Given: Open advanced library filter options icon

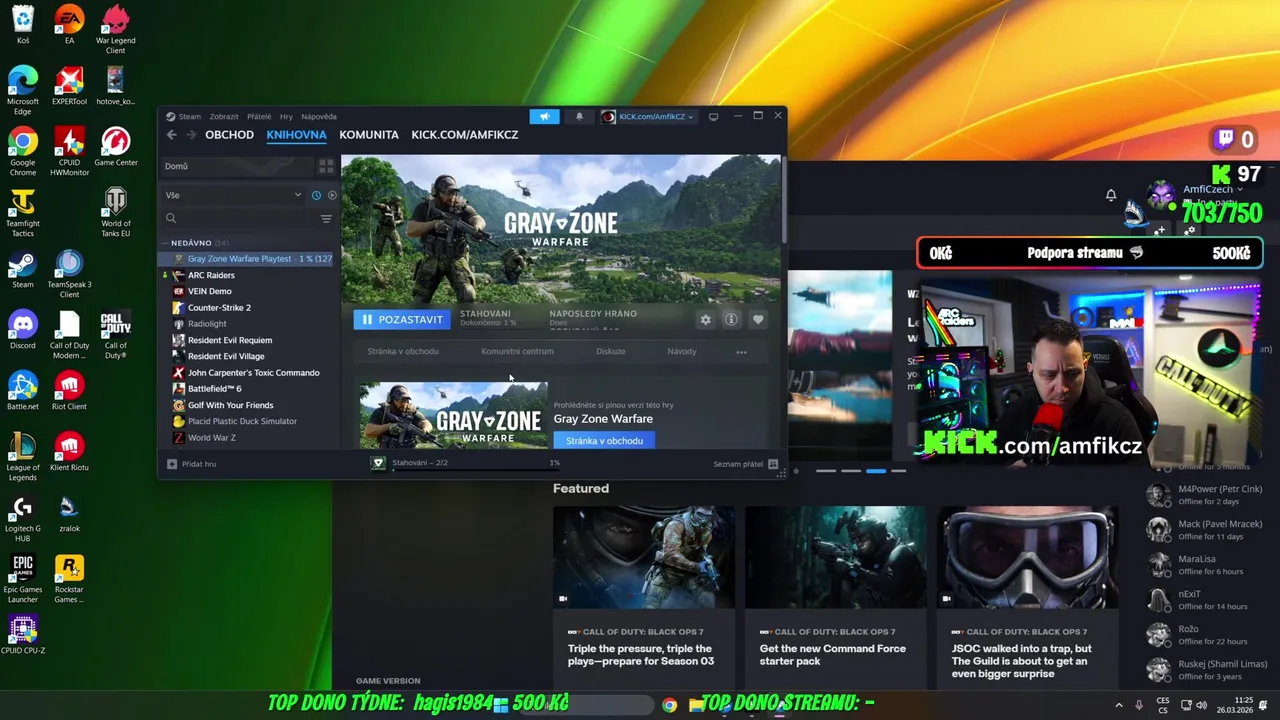Looking at the screenshot, I should tap(326, 218).
